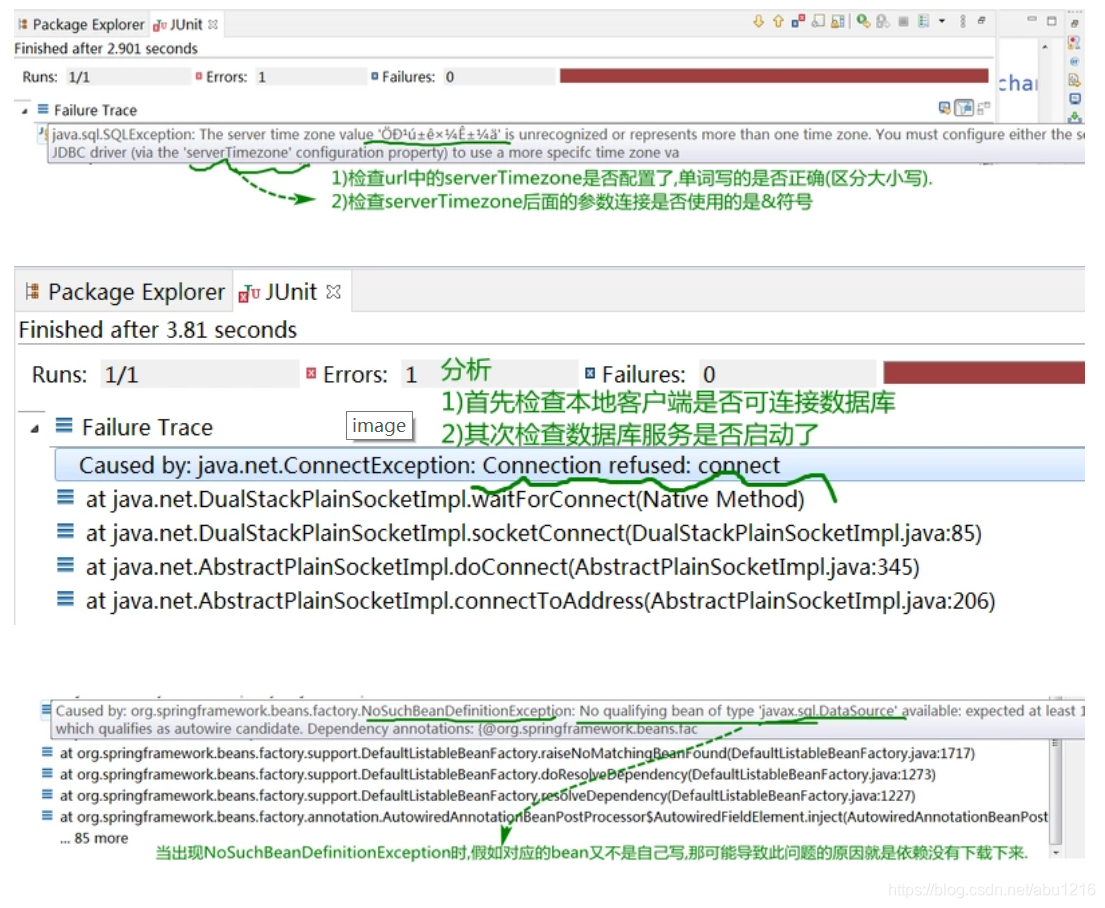Select JUnit tab in 2.901 seconds panel
Image resolution: width=1105 pixels, height=908 pixels.
[x=178, y=25]
